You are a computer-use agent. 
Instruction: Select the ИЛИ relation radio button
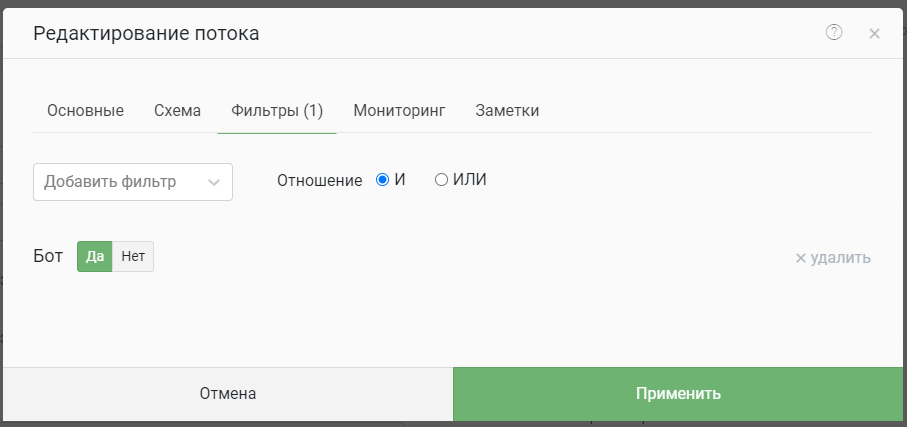point(441,180)
